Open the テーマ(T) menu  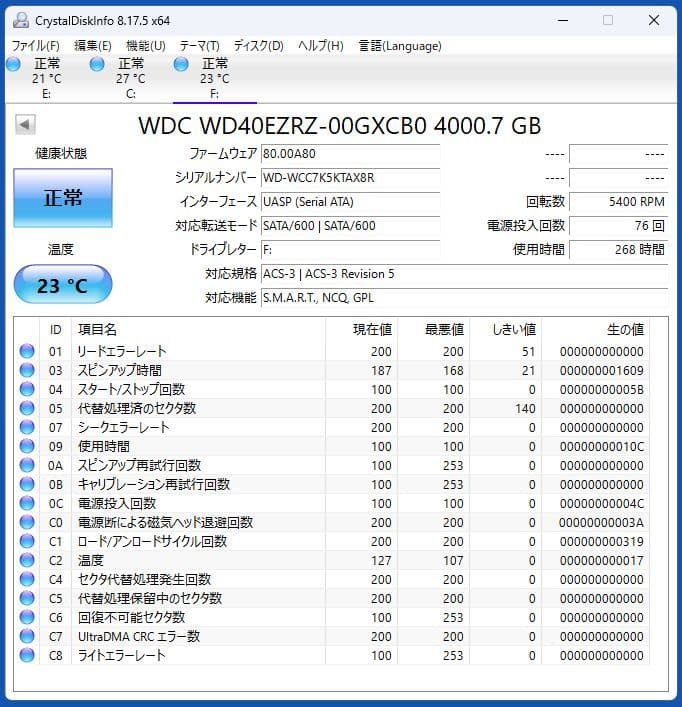[200, 46]
